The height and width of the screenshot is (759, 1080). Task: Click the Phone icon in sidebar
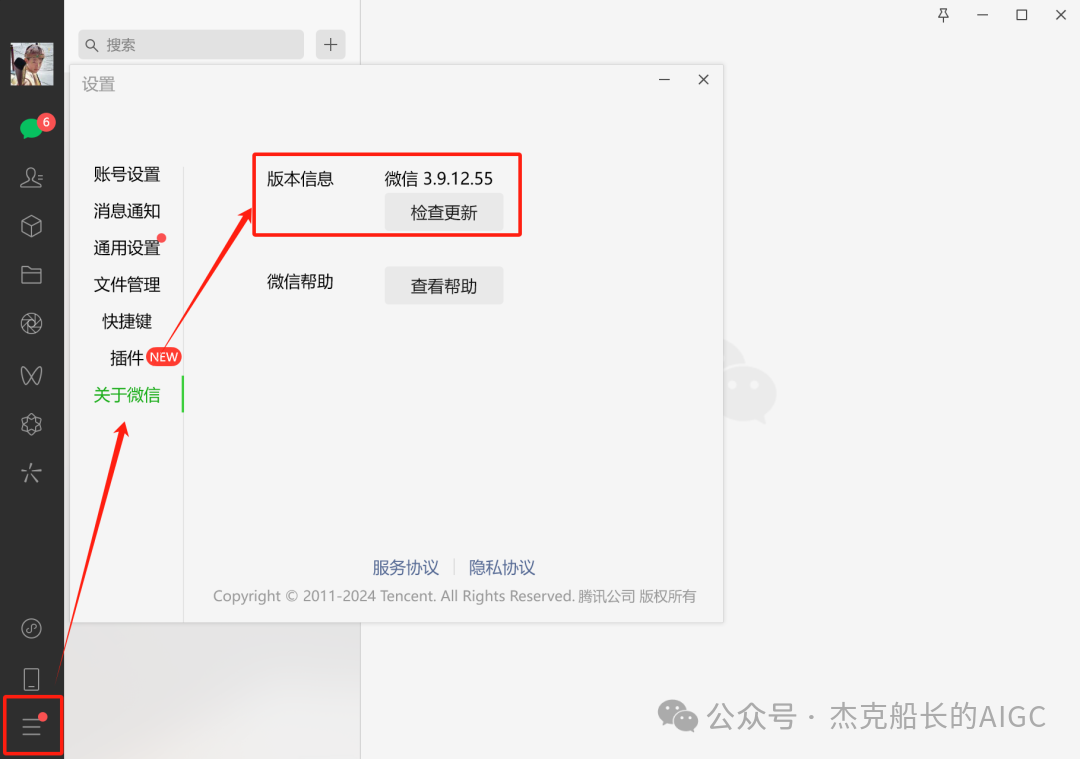[x=32, y=679]
